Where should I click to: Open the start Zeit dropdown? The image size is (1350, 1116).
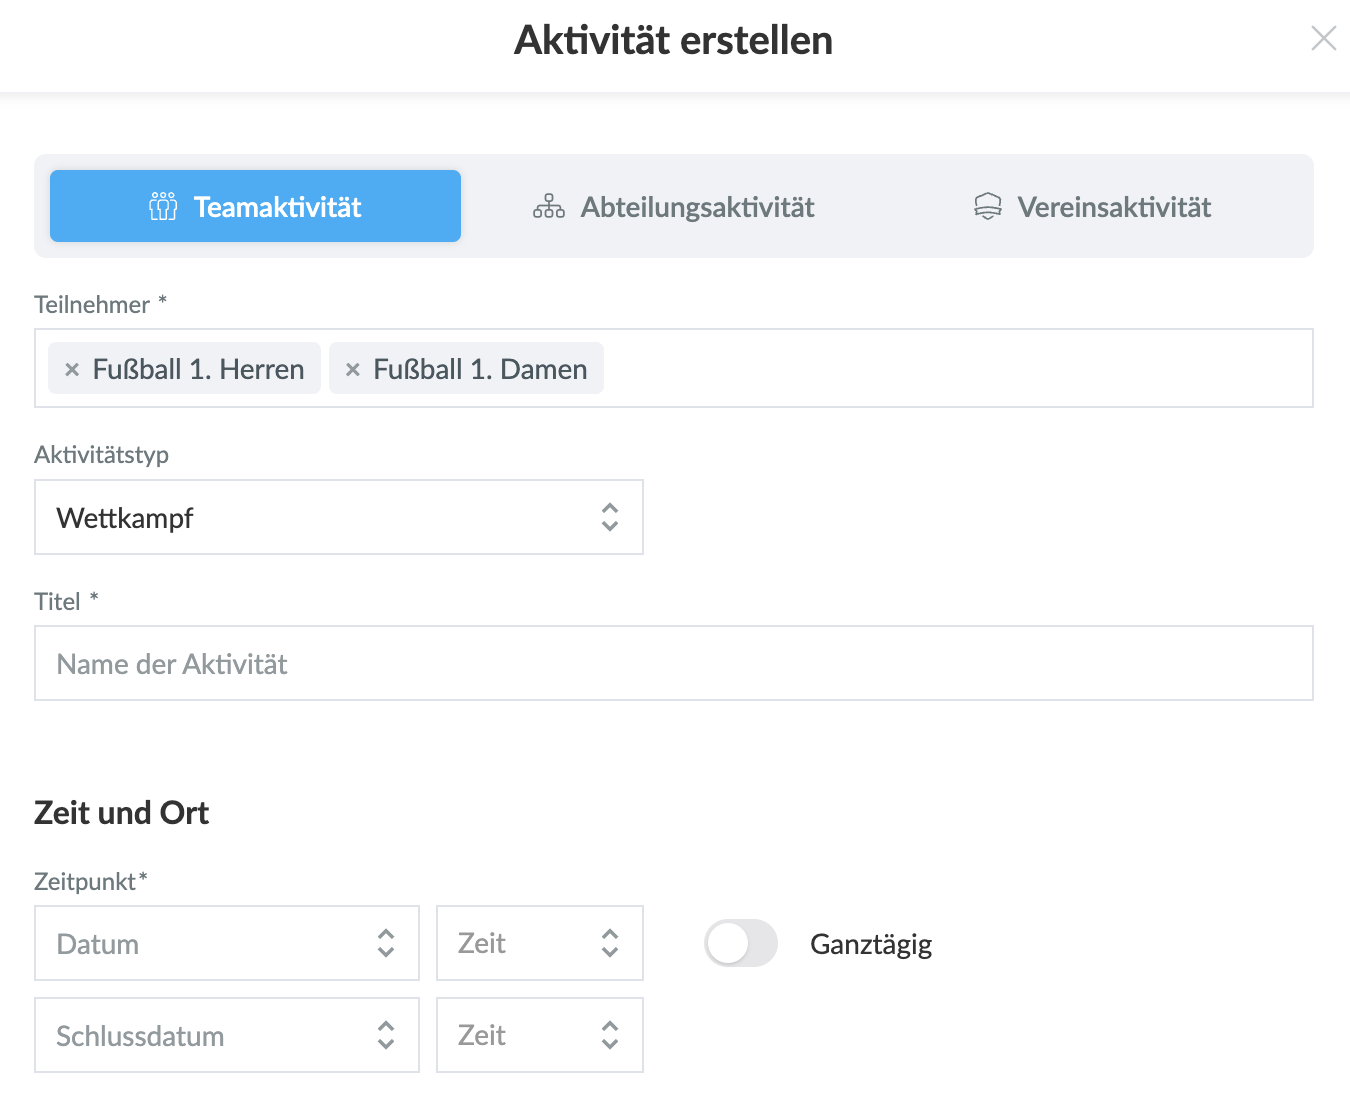click(x=538, y=943)
